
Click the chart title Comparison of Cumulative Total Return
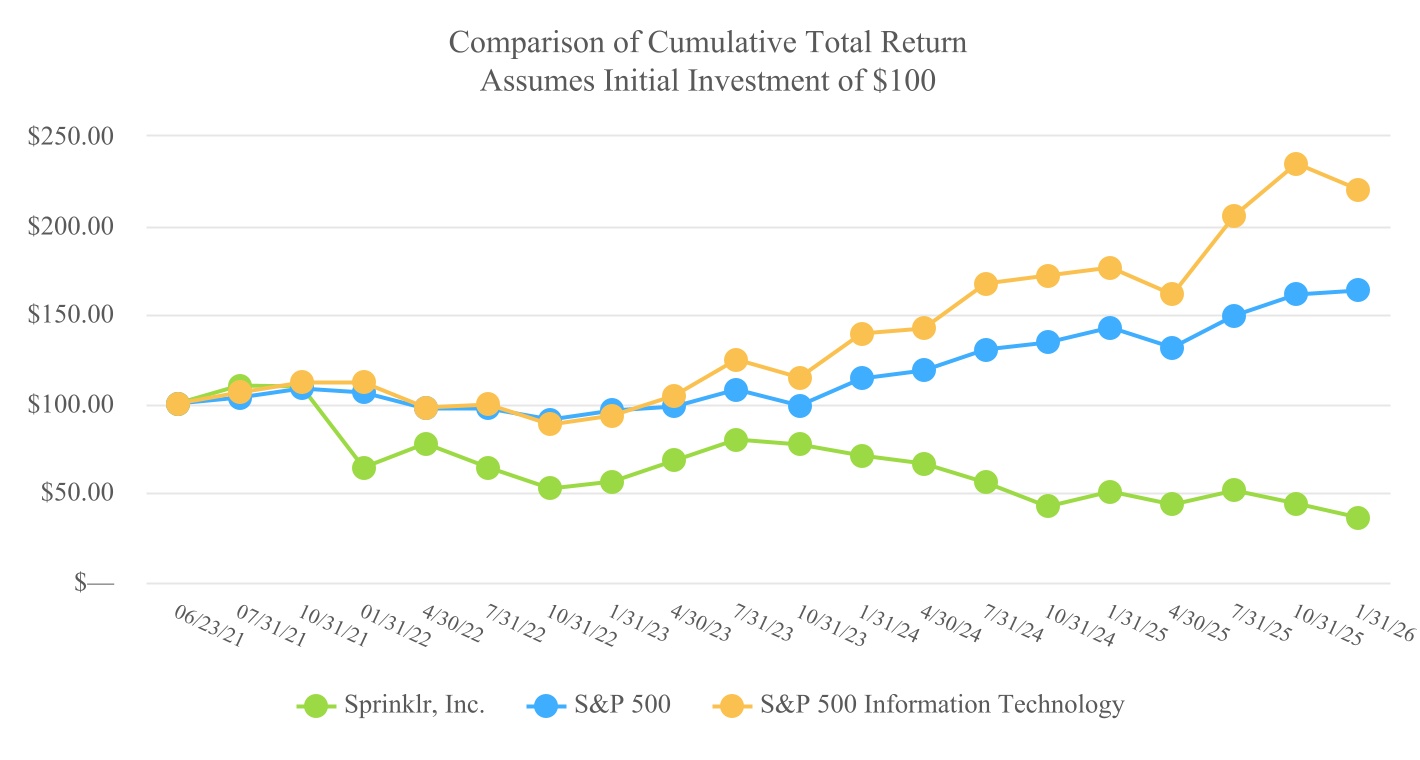pyautogui.click(x=708, y=43)
